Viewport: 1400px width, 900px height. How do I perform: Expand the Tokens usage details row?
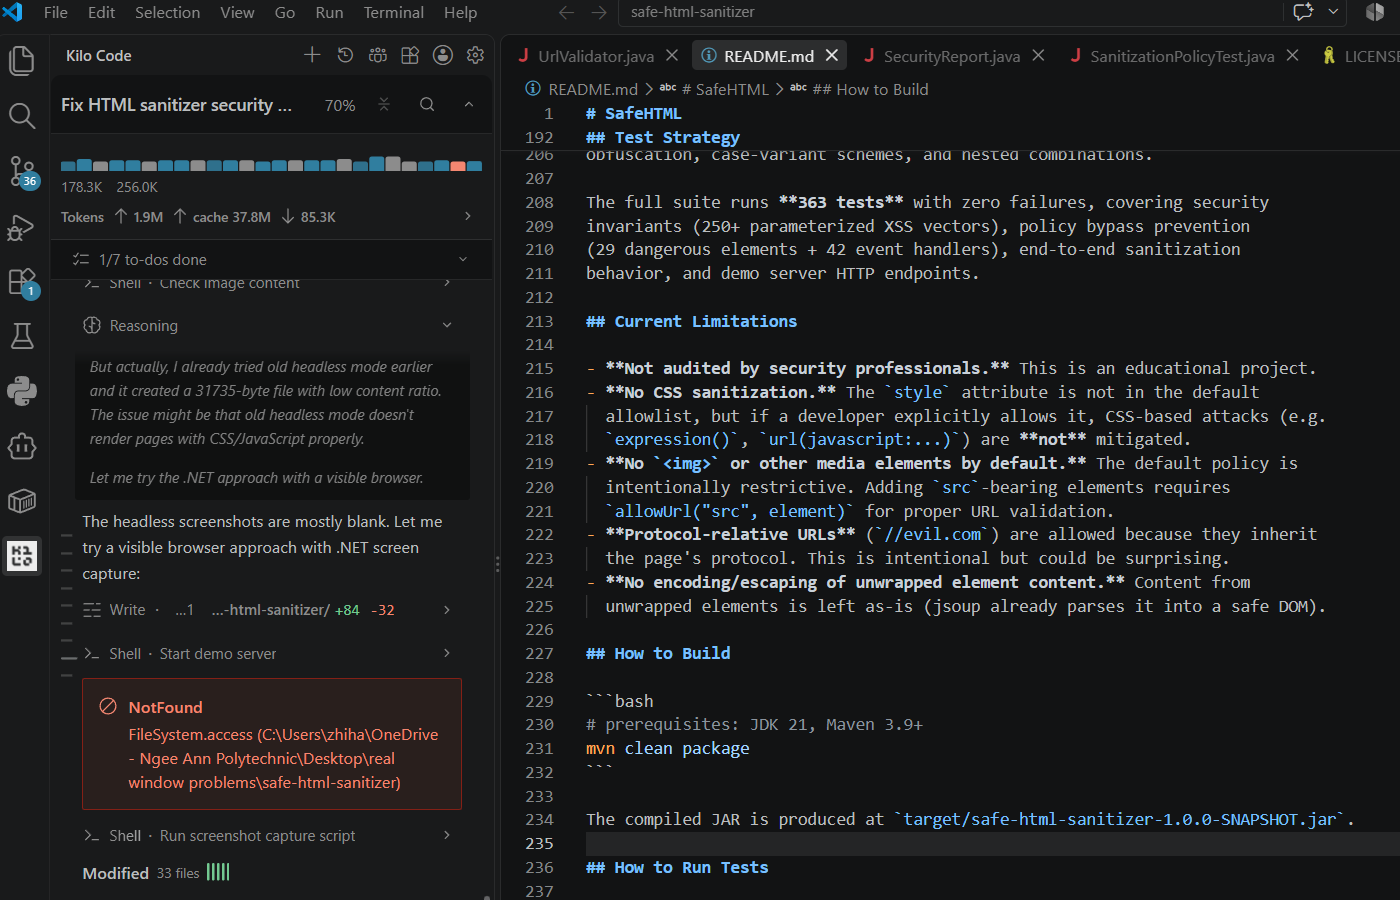tap(270, 217)
